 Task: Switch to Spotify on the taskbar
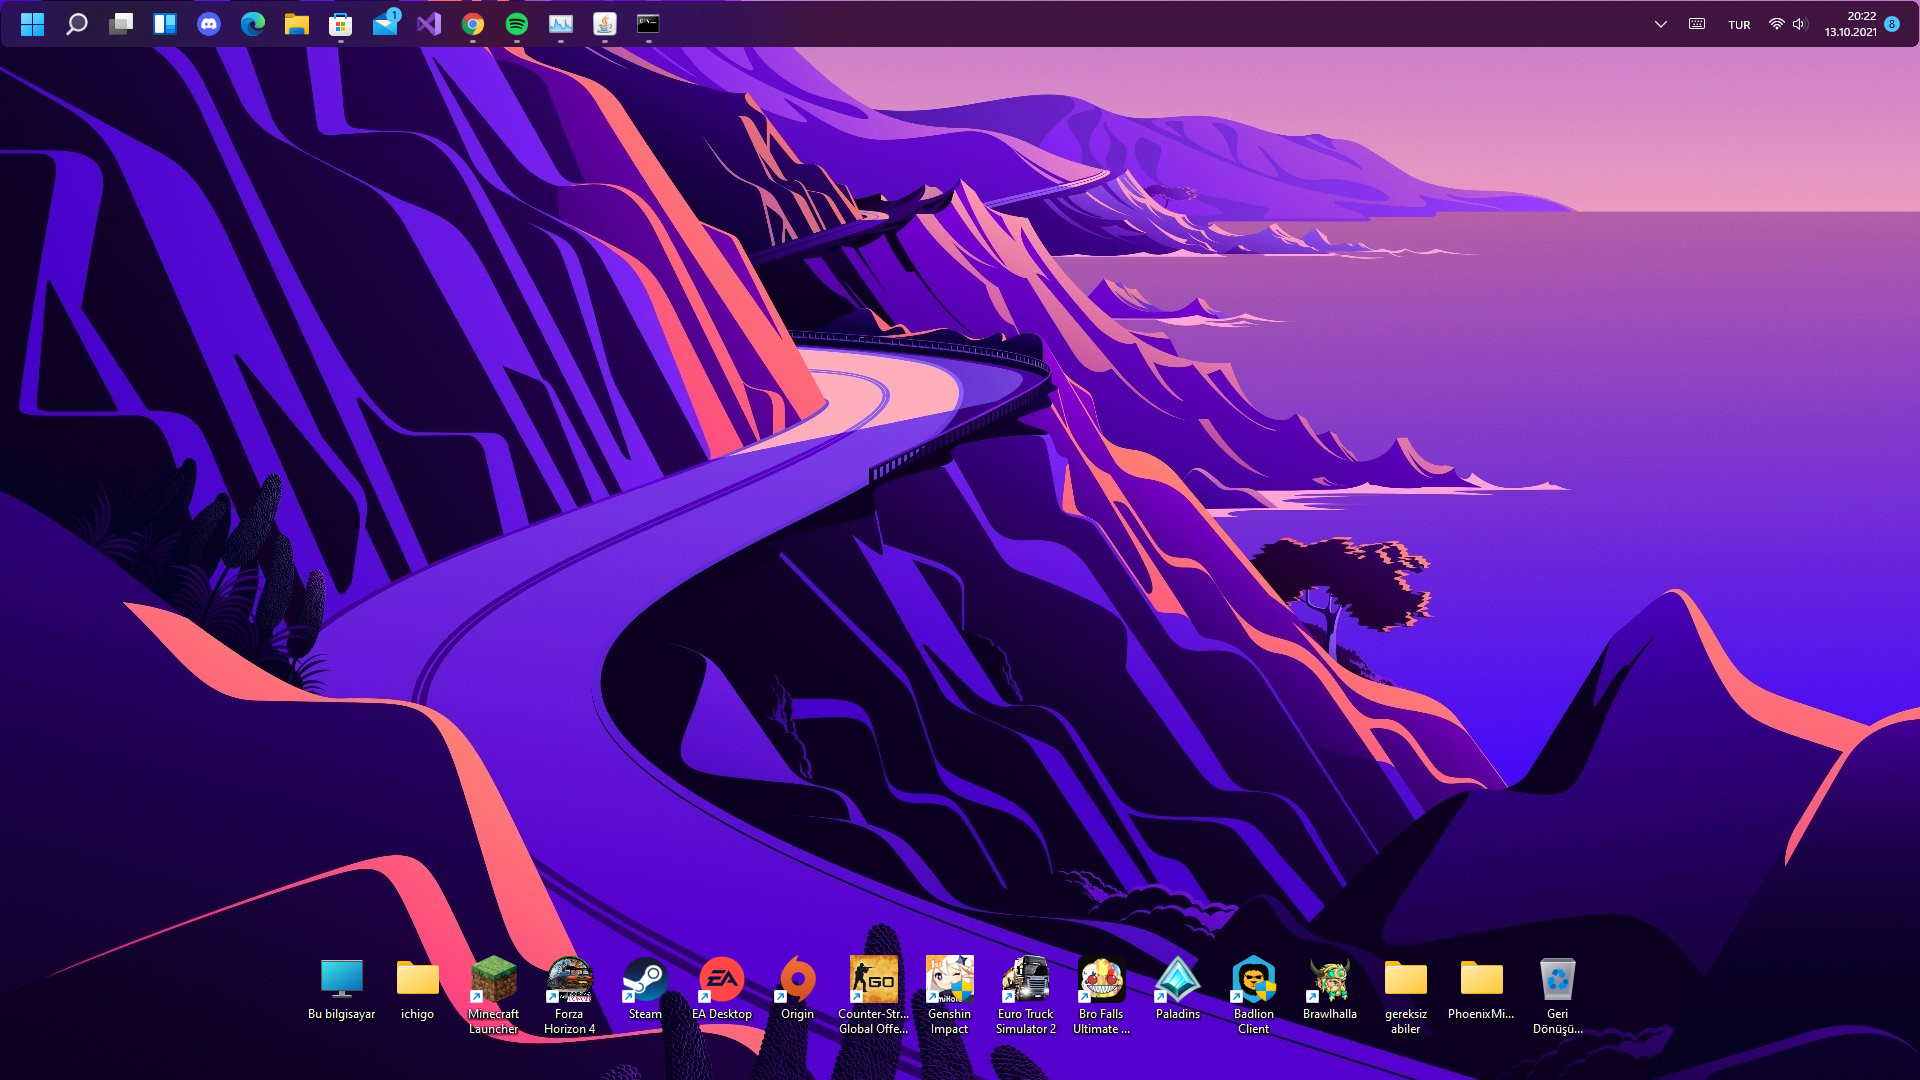[517, 24]
